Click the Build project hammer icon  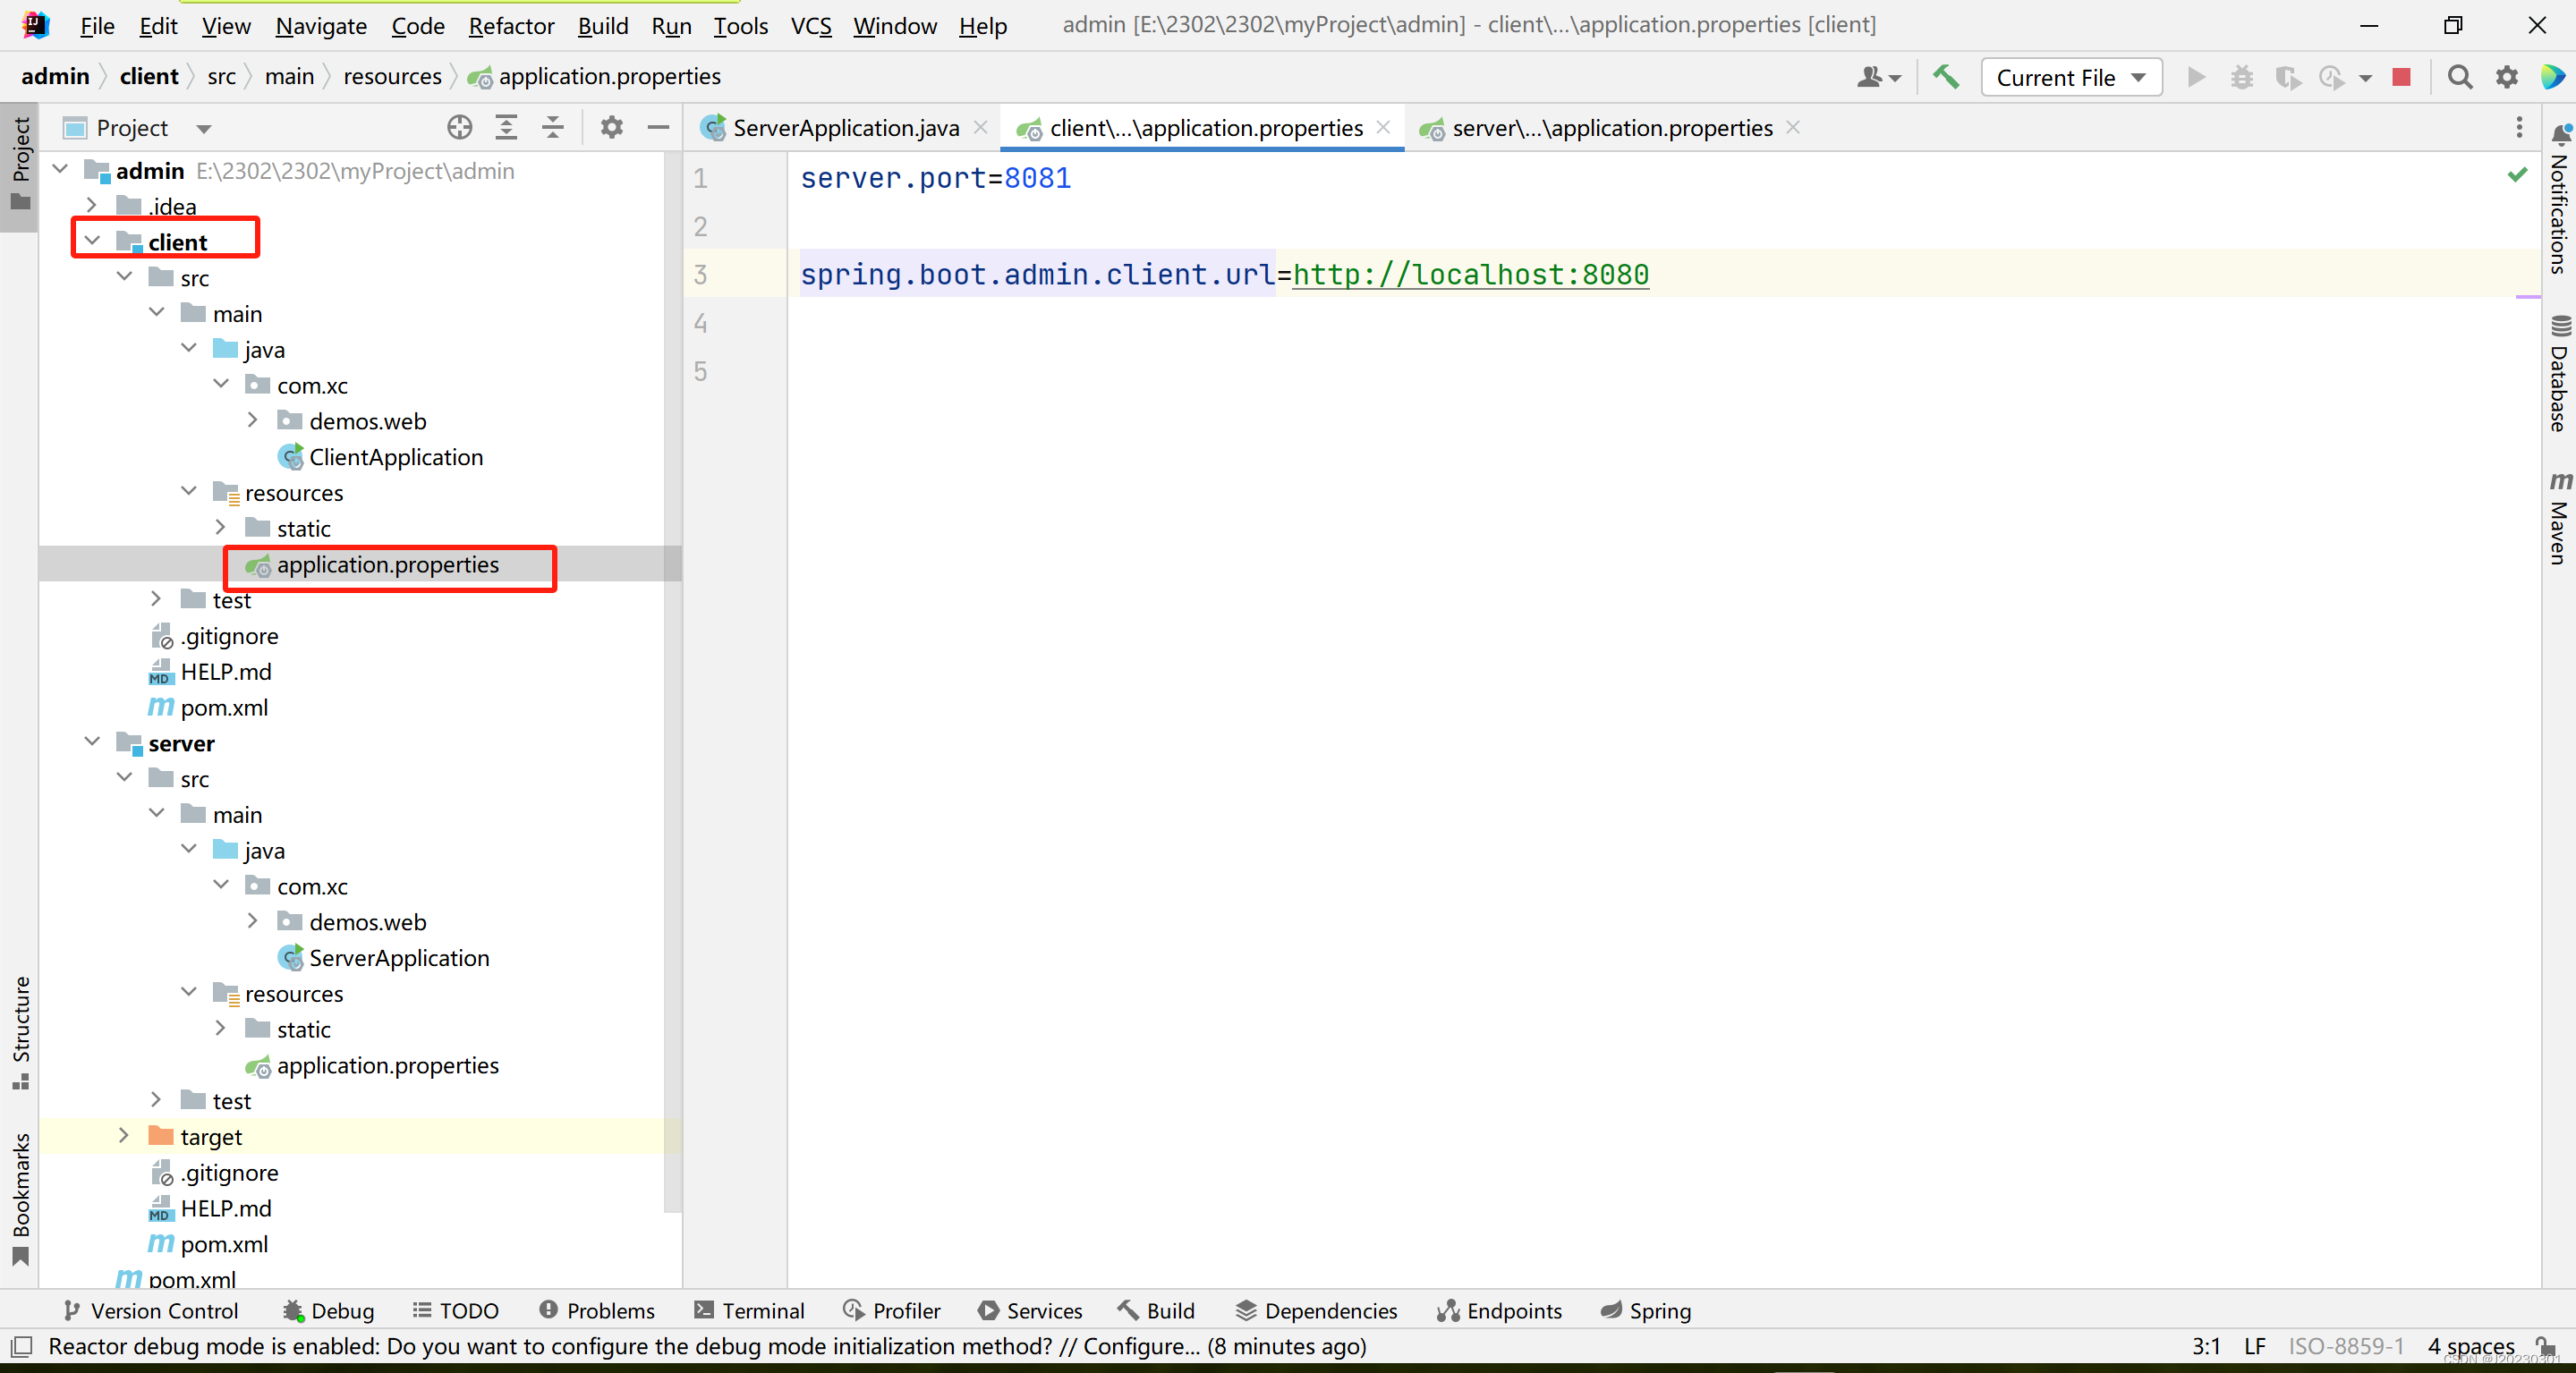tap(1945, 77)
